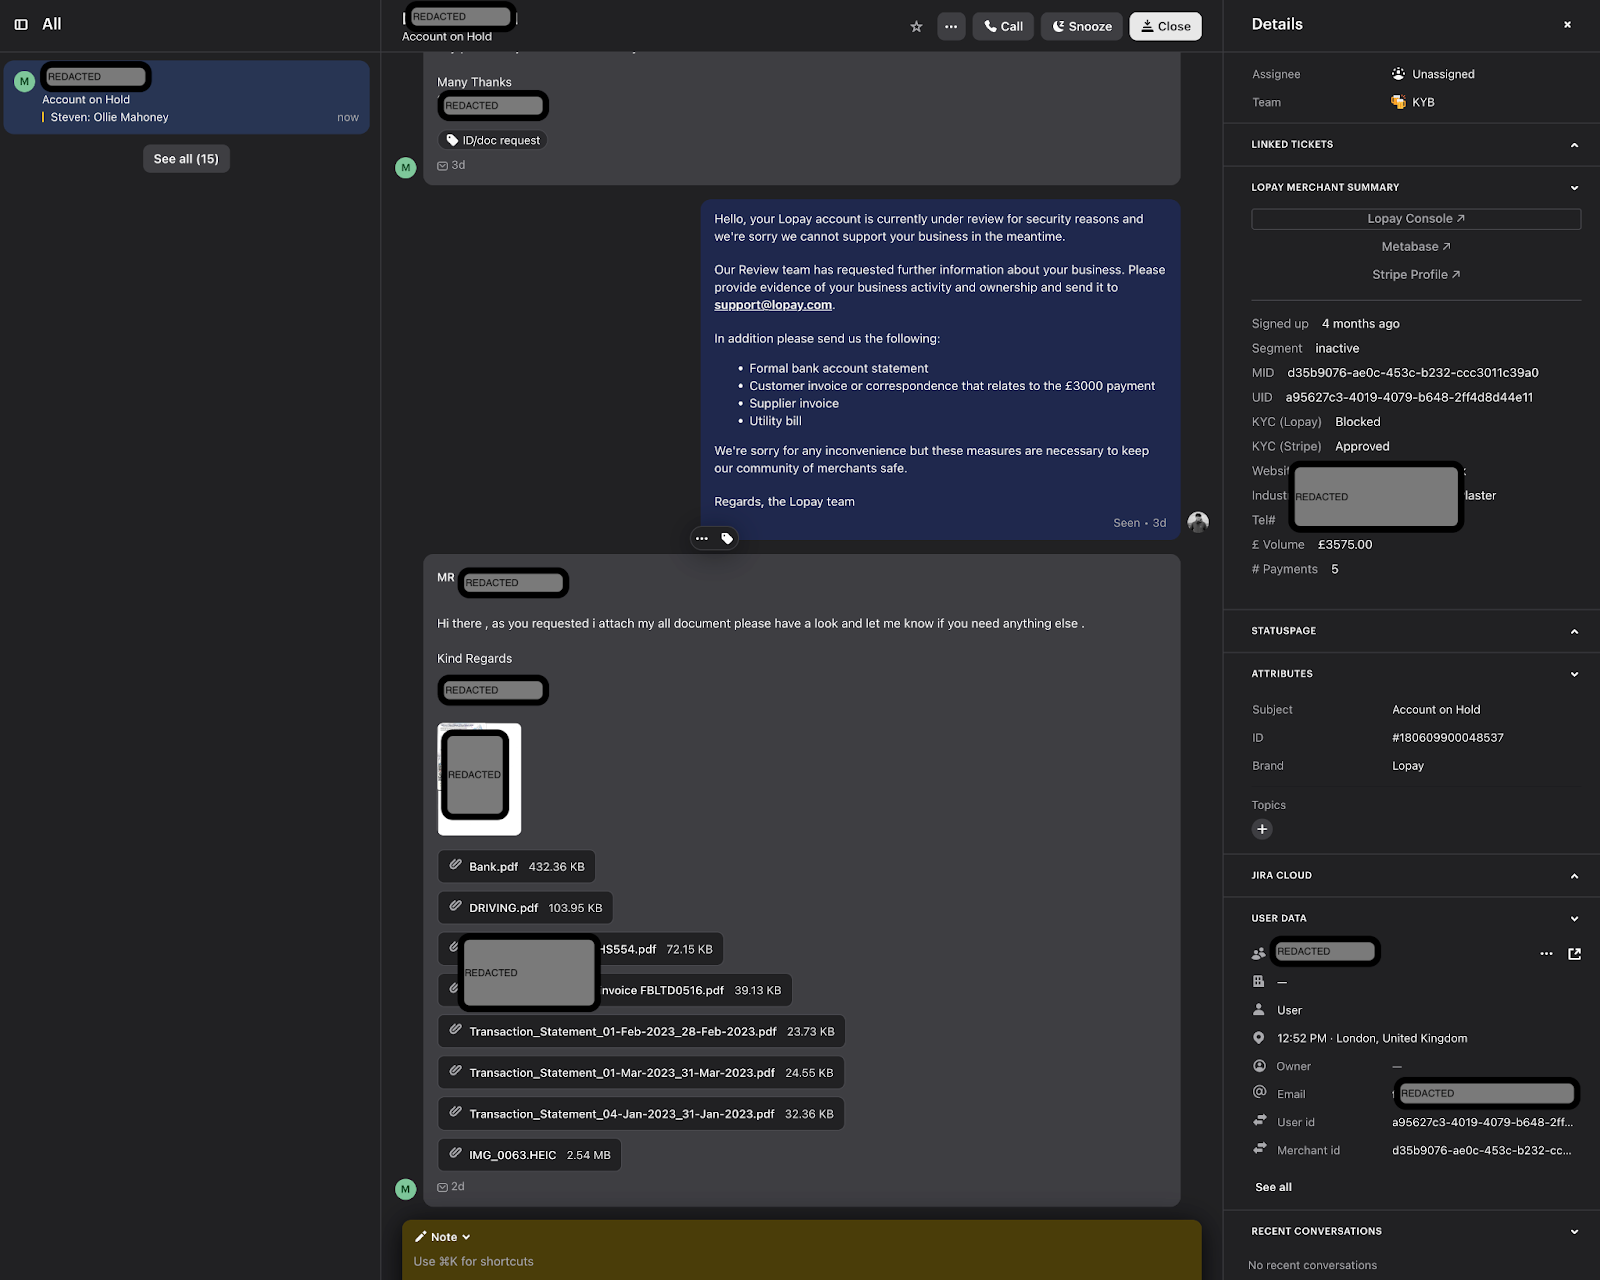1600x1280 pixels.
Task: Open user data ellipsis menu
Action: (1546, 954)
